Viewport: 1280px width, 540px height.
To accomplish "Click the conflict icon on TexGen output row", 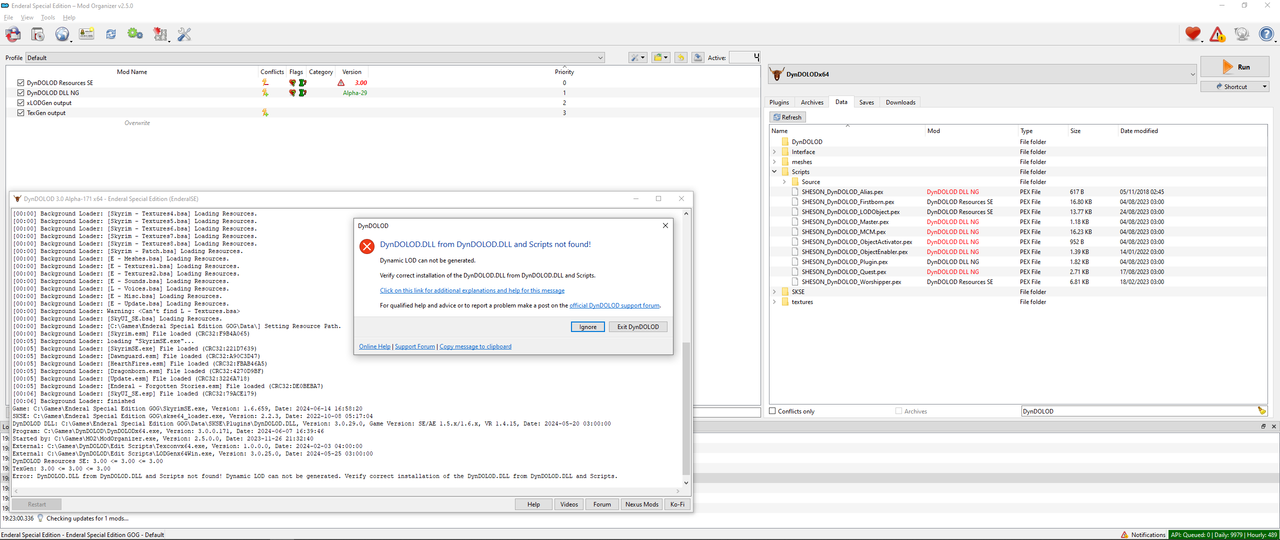I will (x=265, y=113).
